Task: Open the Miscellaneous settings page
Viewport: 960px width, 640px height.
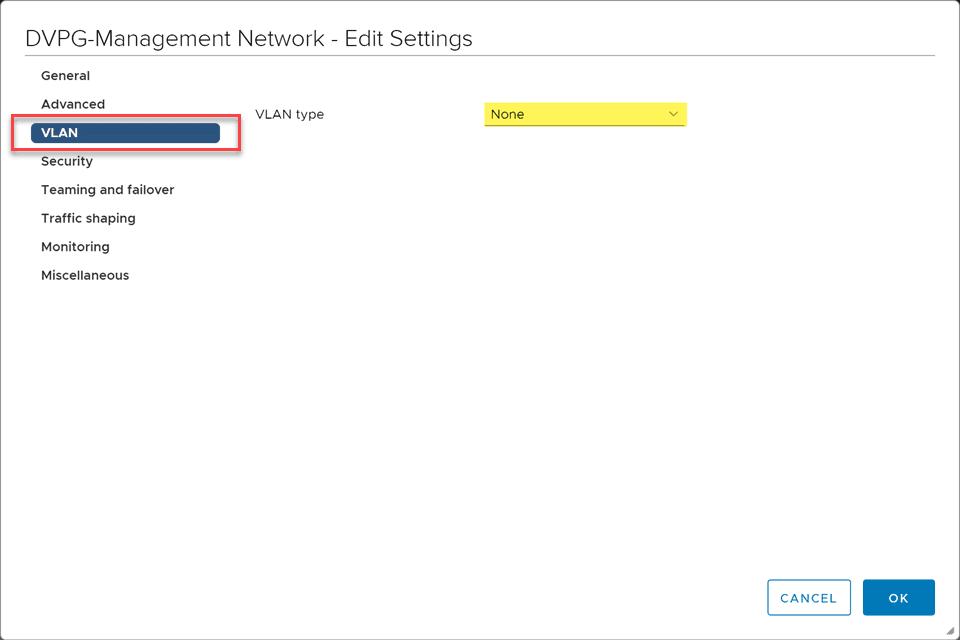Action: point(85,275)
